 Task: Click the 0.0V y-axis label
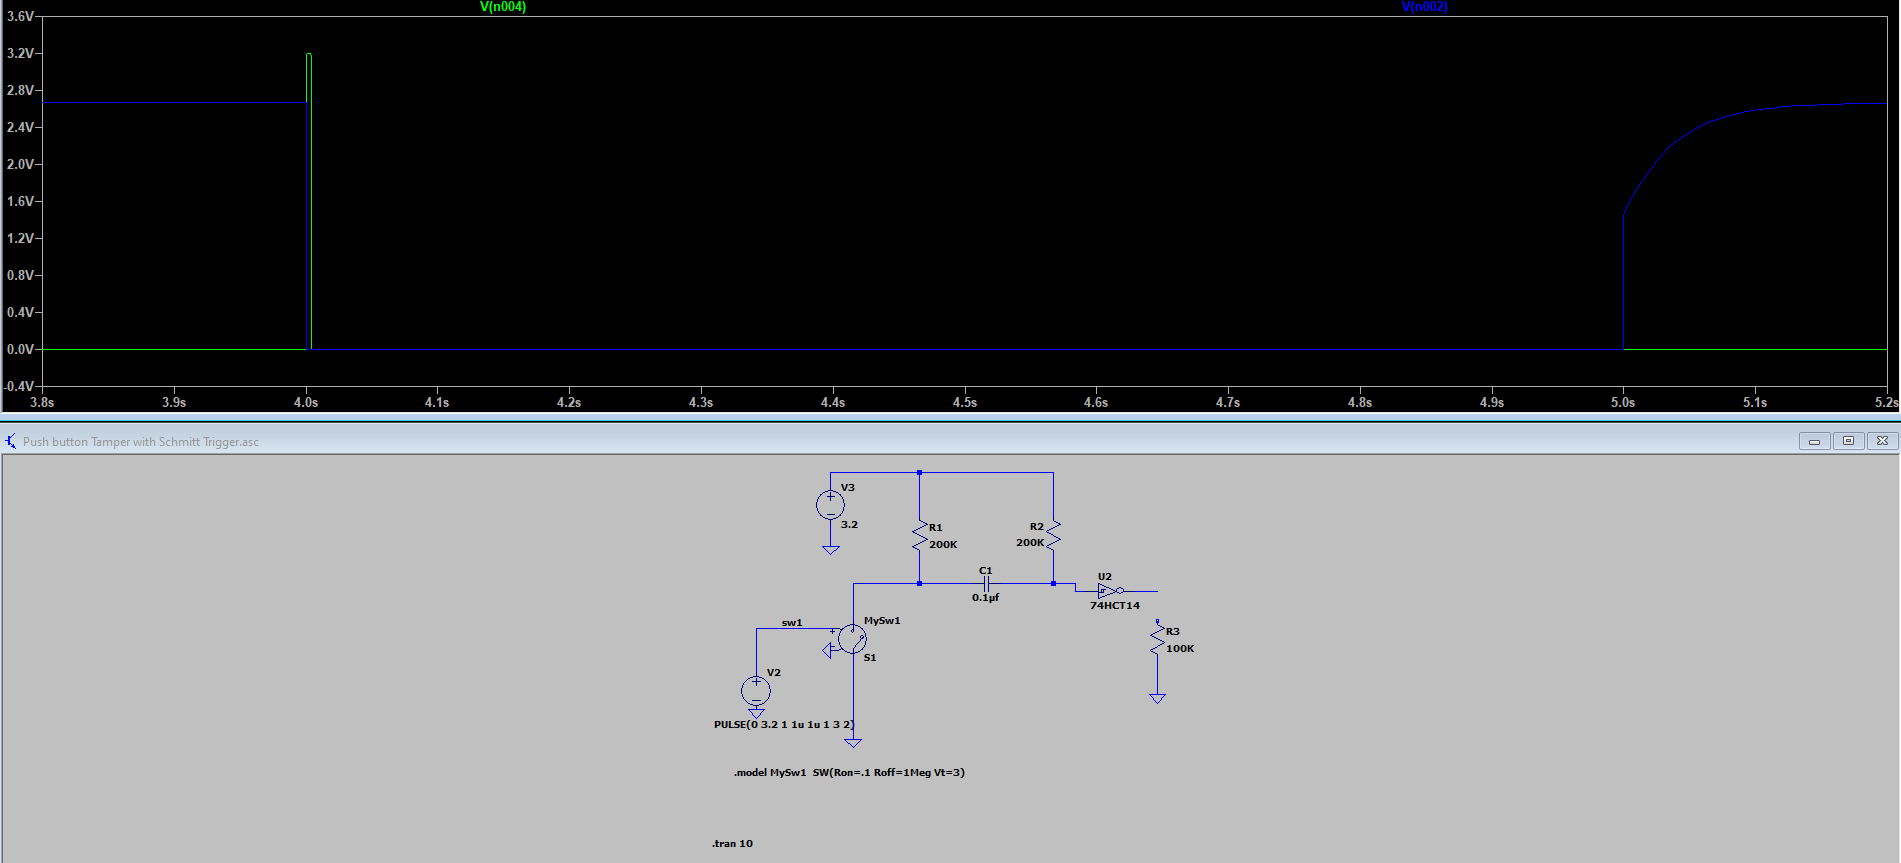20,349
